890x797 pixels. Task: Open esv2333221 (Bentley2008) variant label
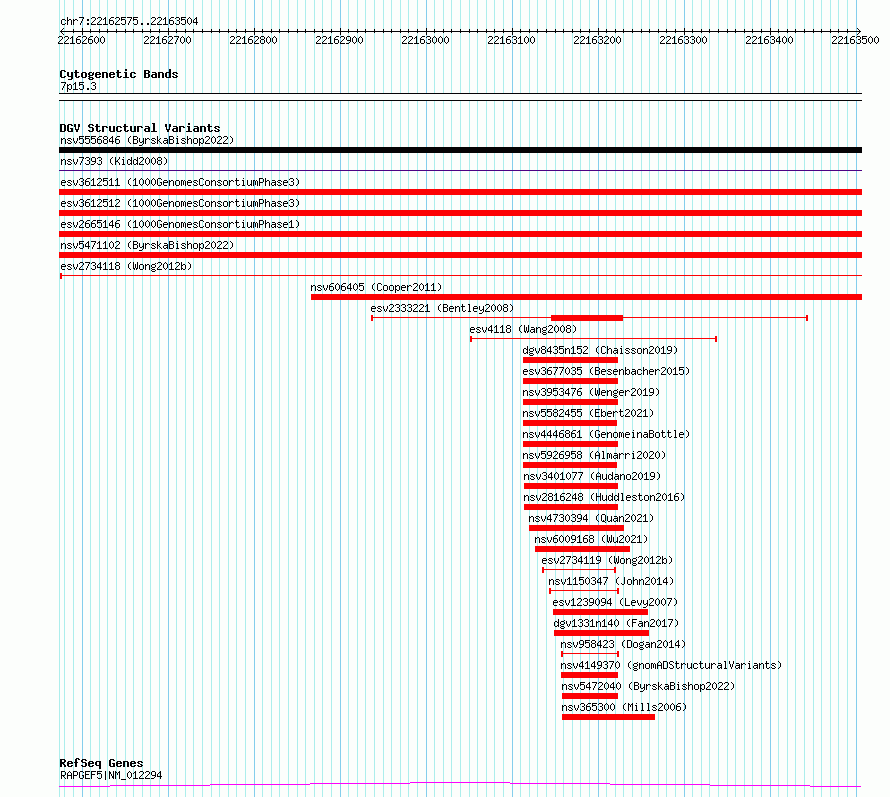pyautogui.click(x=442, y=308)
